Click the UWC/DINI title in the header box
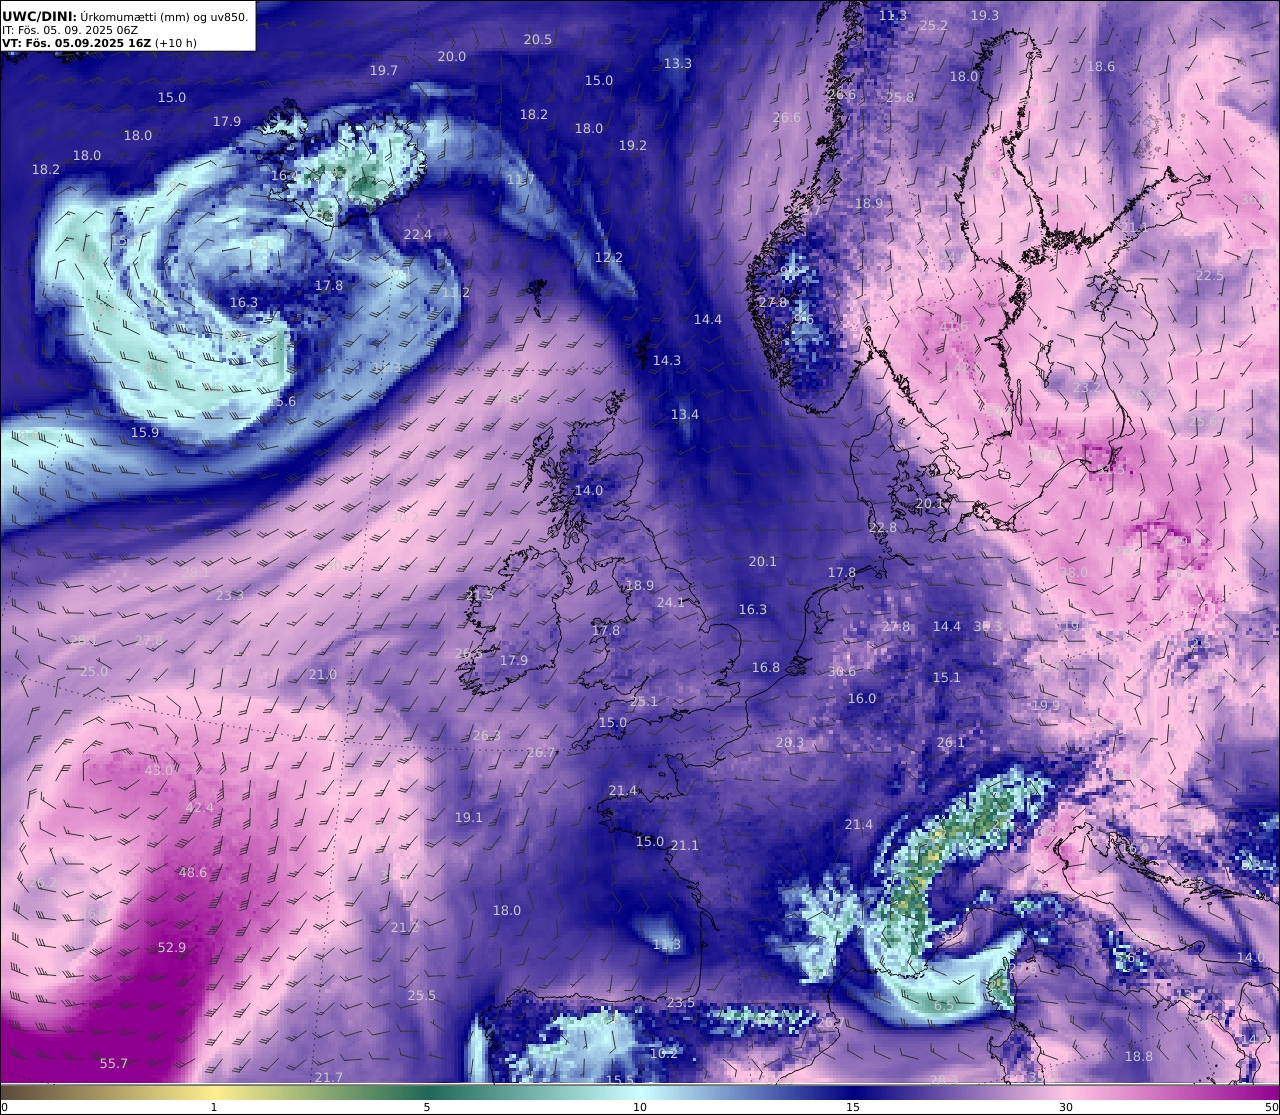 pos(38,16)
